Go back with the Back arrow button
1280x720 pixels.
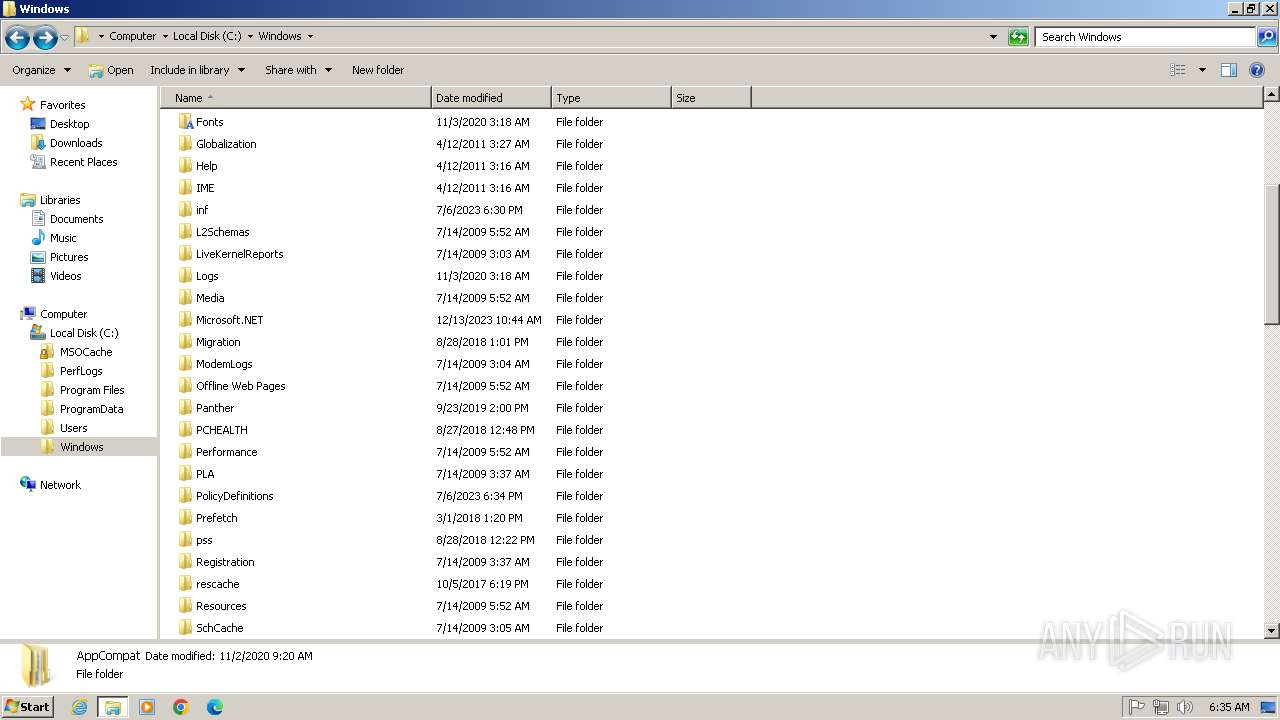point(17,38)
